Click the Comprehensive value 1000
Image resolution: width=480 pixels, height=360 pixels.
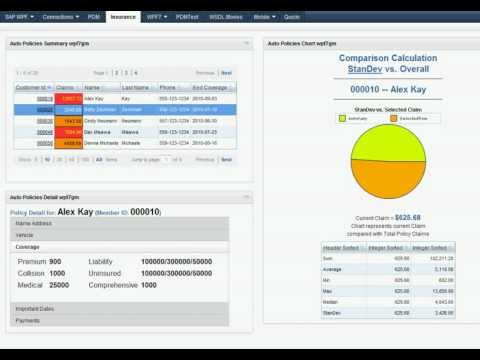click(149, 285)
